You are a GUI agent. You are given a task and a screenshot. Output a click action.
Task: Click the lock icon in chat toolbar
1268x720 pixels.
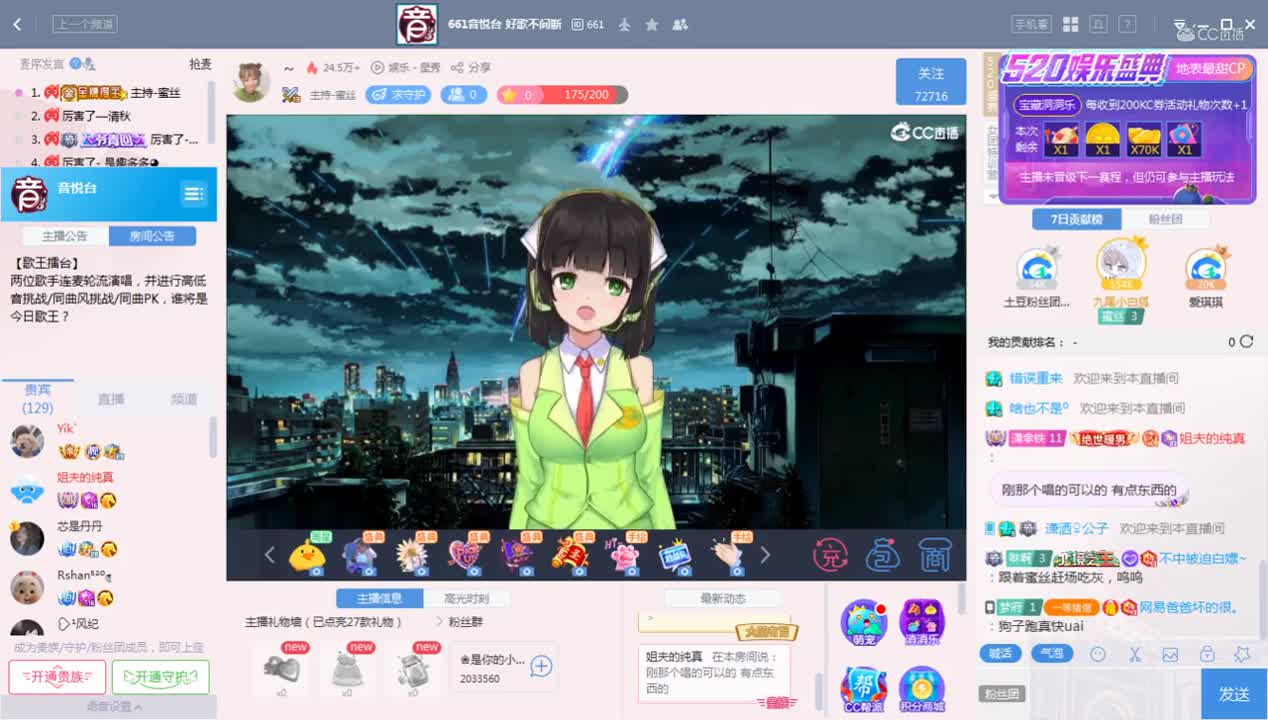coord(1207,654)
